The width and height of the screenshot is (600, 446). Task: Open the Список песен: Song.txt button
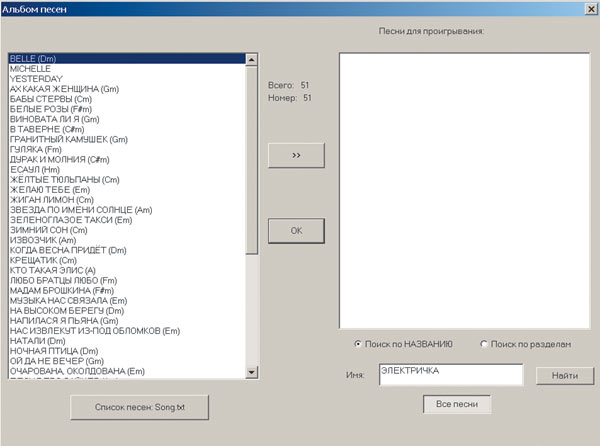[140, 409]
